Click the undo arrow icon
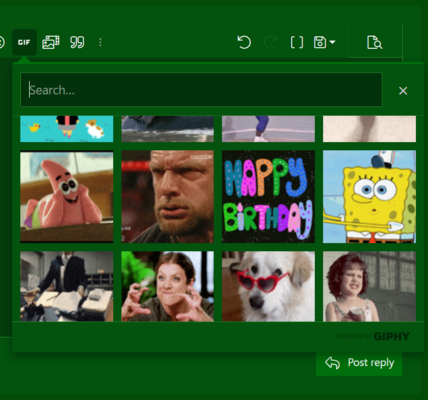 click(x=244, y=42)
